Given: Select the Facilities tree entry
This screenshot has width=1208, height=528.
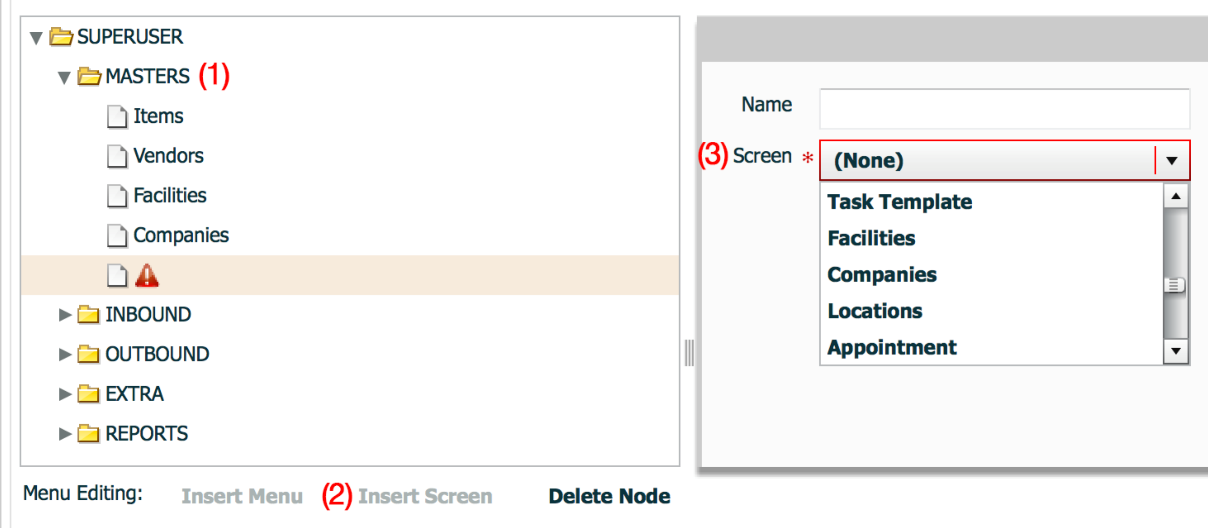Looking at the screenshot, I should coord(170,195).
